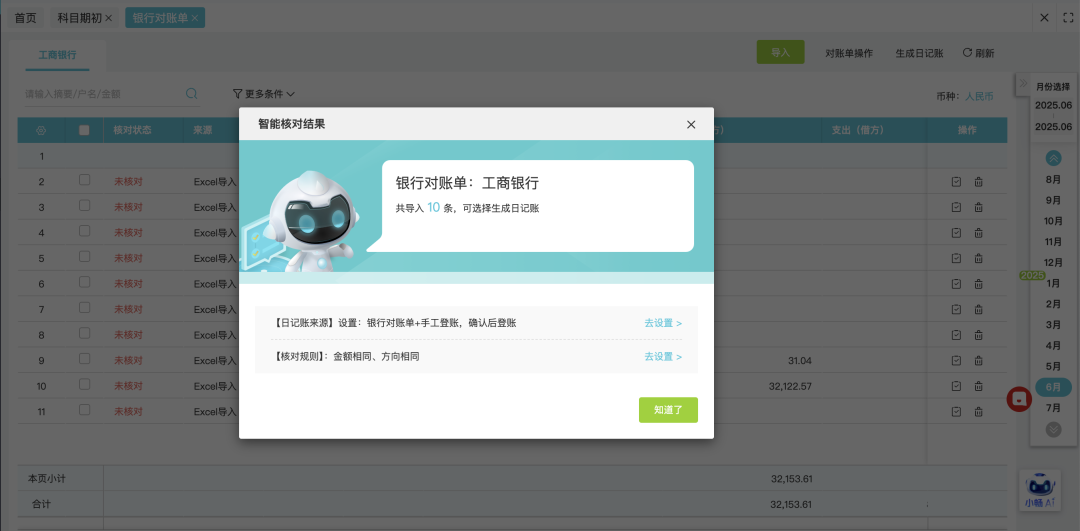Screen dimensions: 1080x531
Task: Delete row 7 with trash icon
Action: pos(978,309)
